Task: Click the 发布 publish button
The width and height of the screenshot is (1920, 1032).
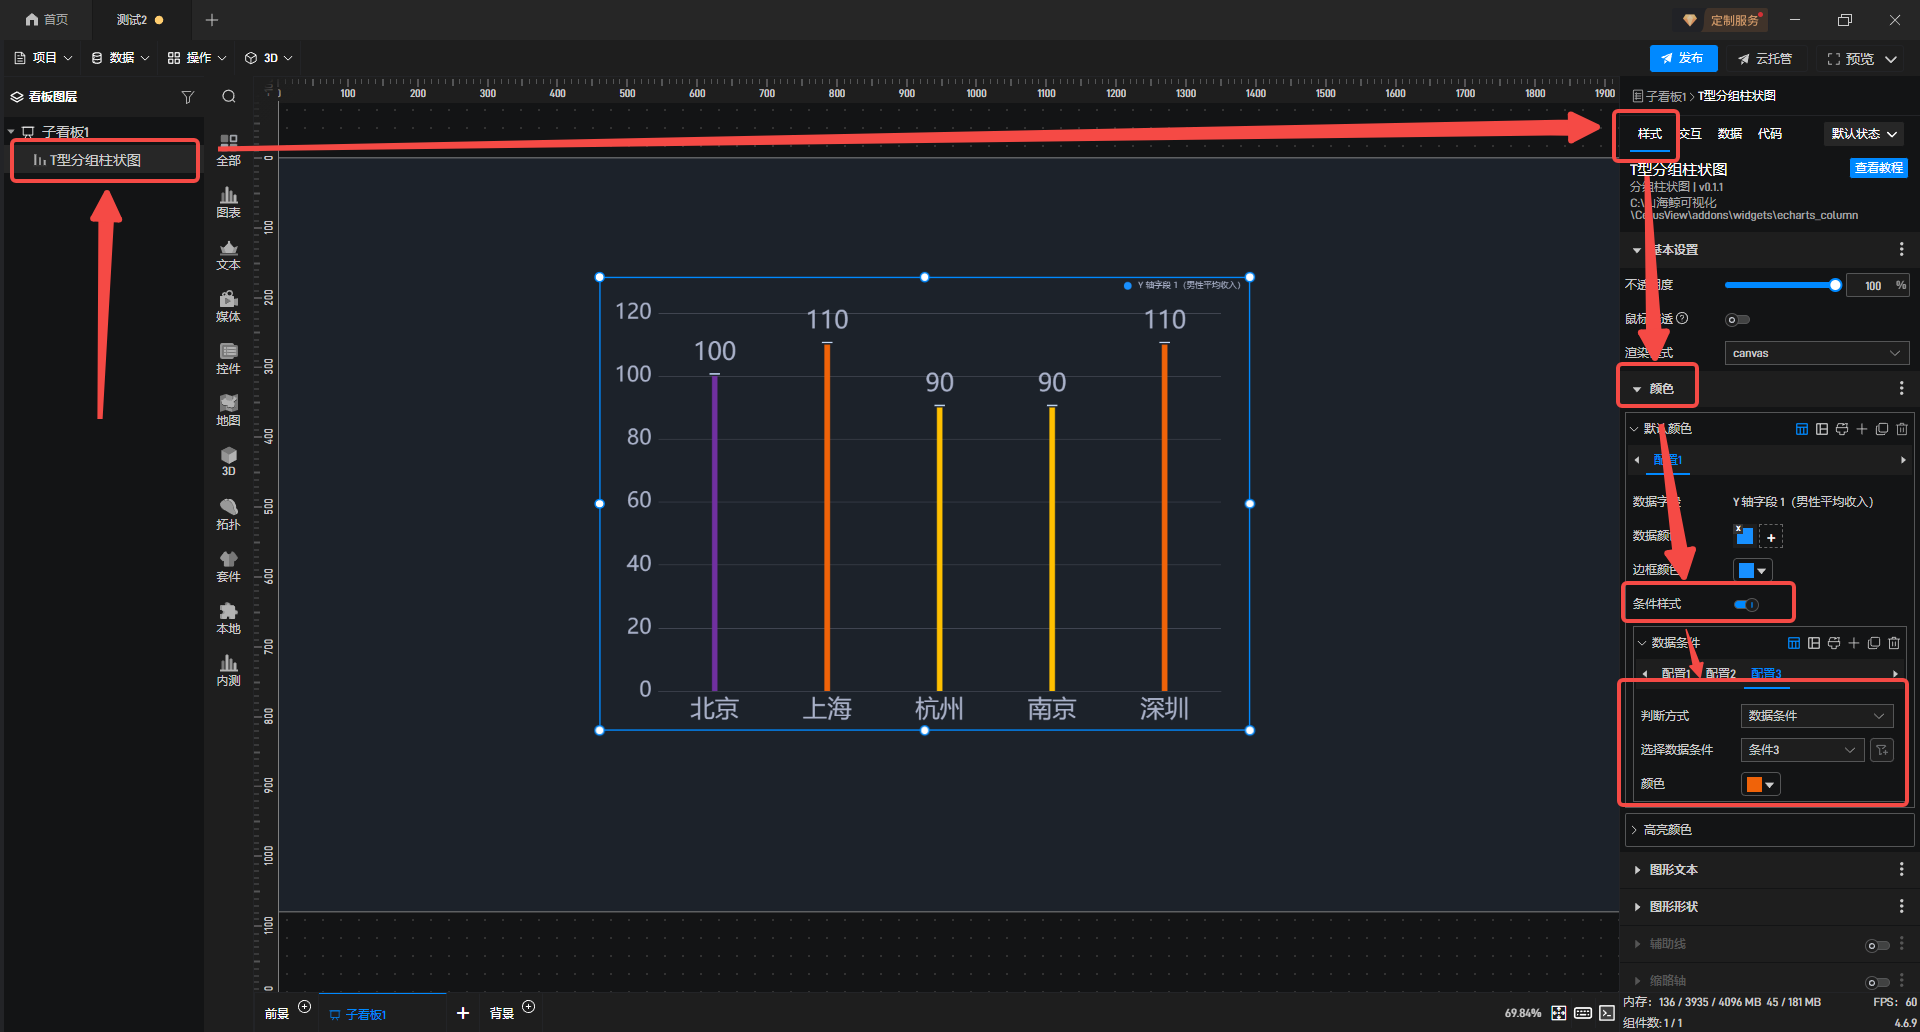Action: [x=1683, y=58]
